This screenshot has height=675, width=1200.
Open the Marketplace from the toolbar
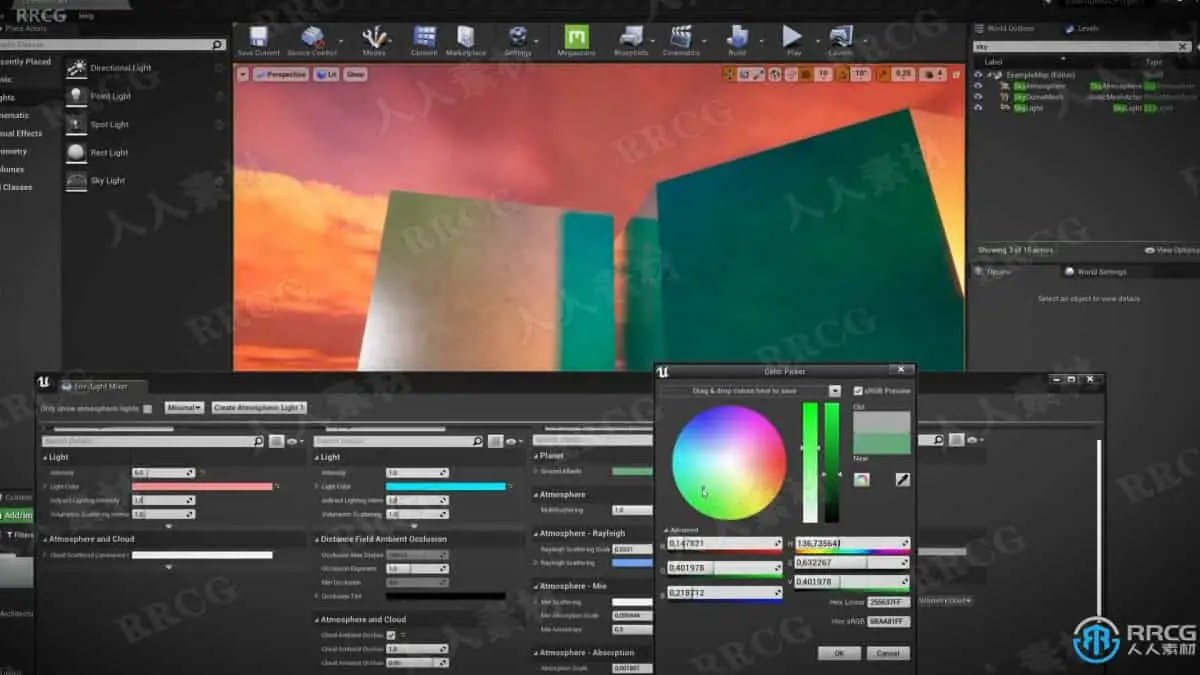click(465, 40)
